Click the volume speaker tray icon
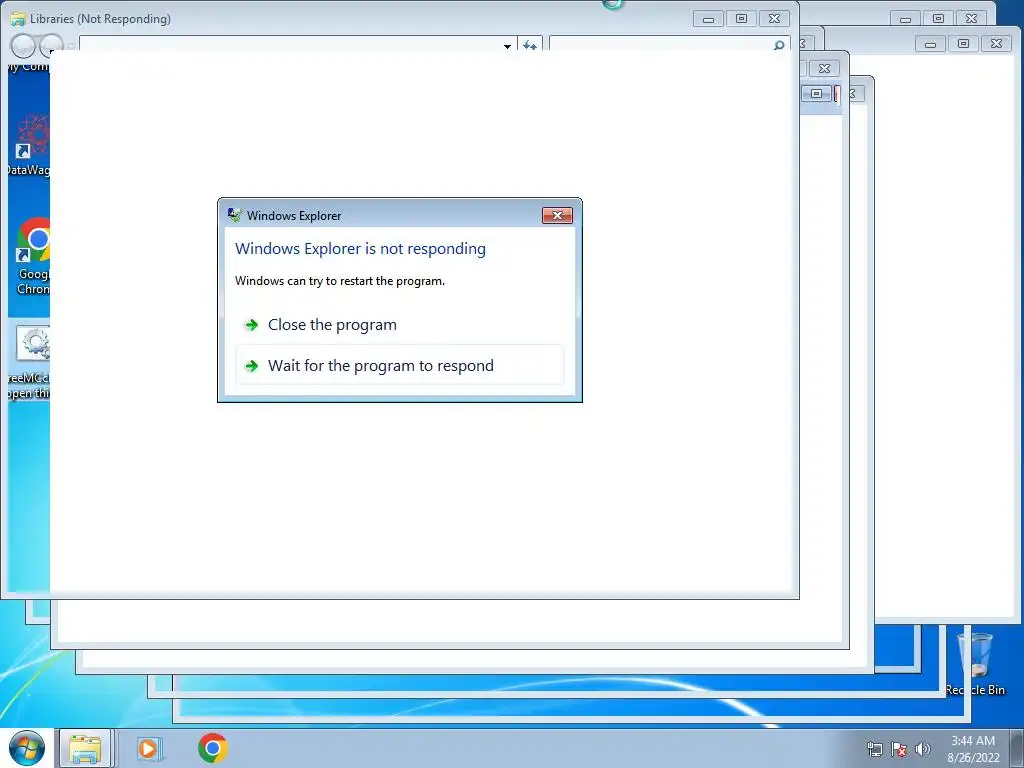 (x=922, y=749)
